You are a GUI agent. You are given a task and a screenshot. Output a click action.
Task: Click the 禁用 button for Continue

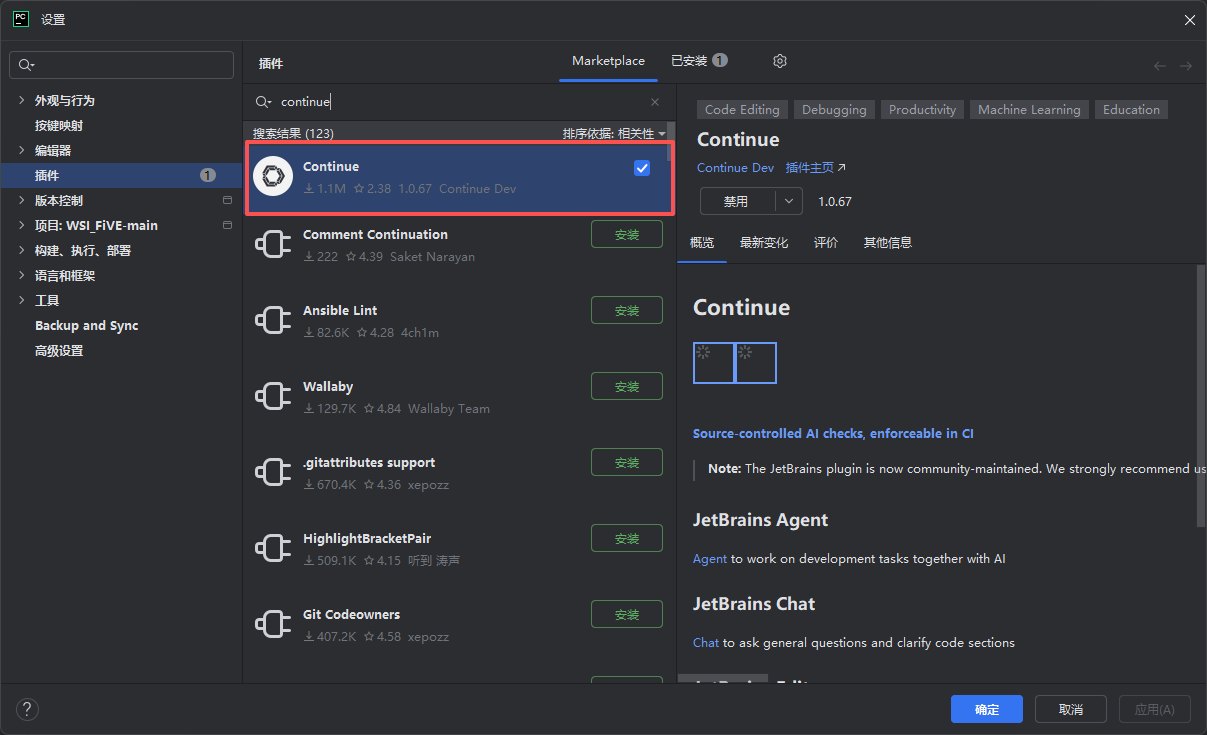pyautogui.click(x=738, y=201)
